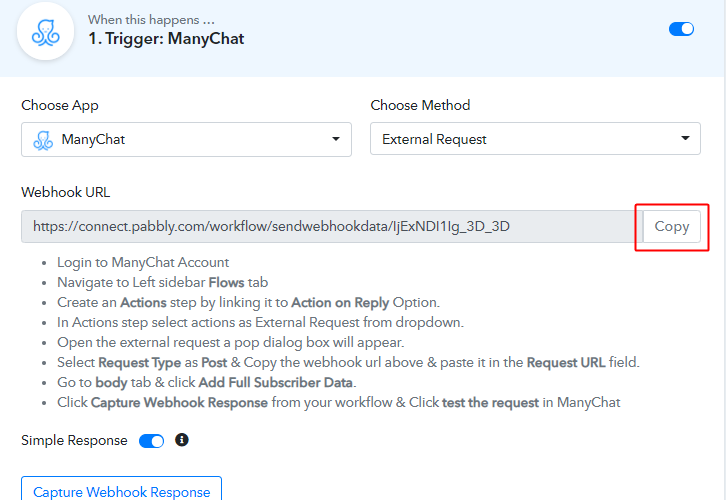Toggle the Simple Response switch

coord(151,441)
